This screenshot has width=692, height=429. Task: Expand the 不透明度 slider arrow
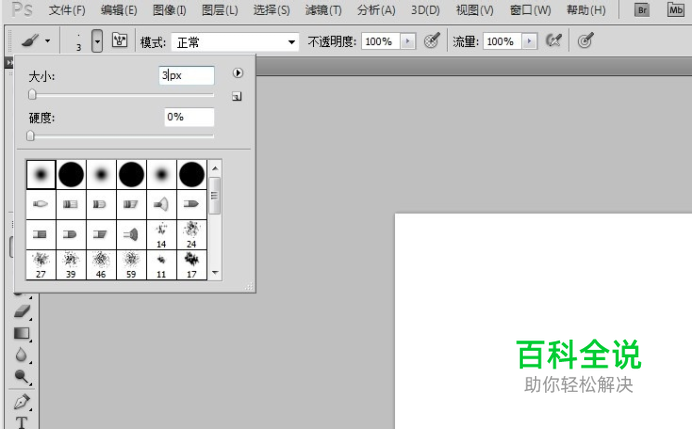(x=408, y=41)
